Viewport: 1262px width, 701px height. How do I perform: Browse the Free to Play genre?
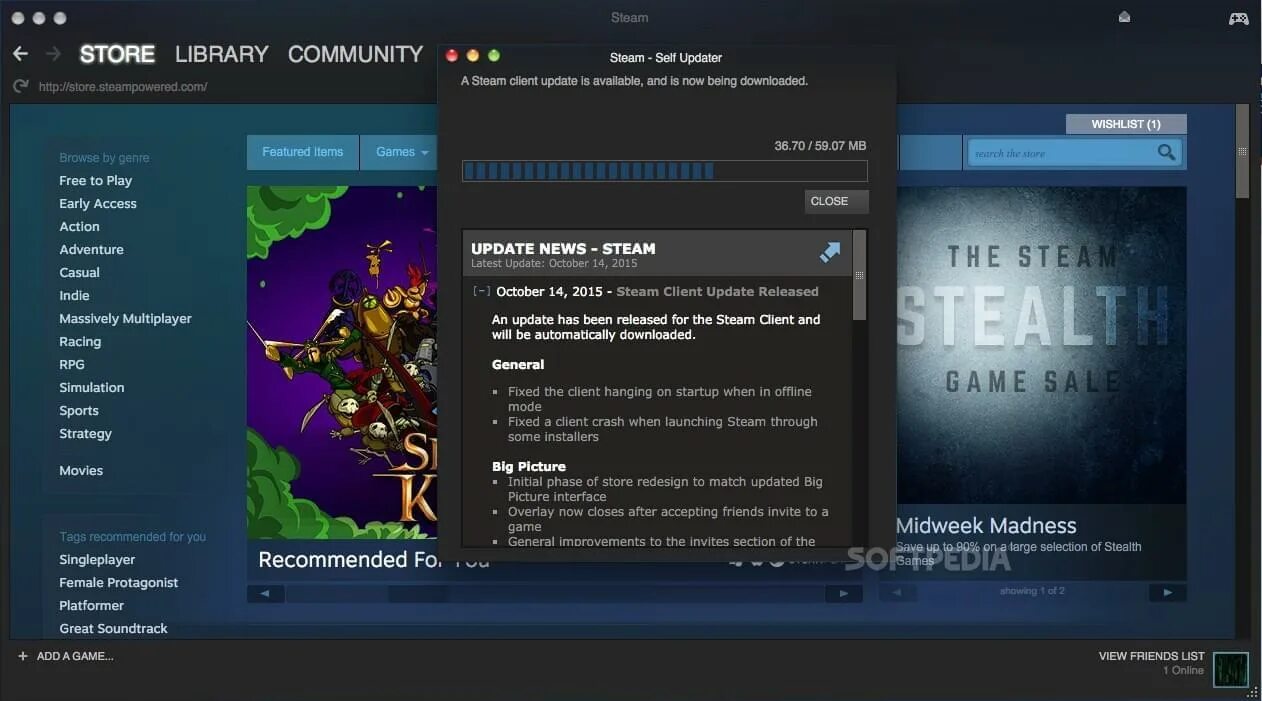coord(95,181)
